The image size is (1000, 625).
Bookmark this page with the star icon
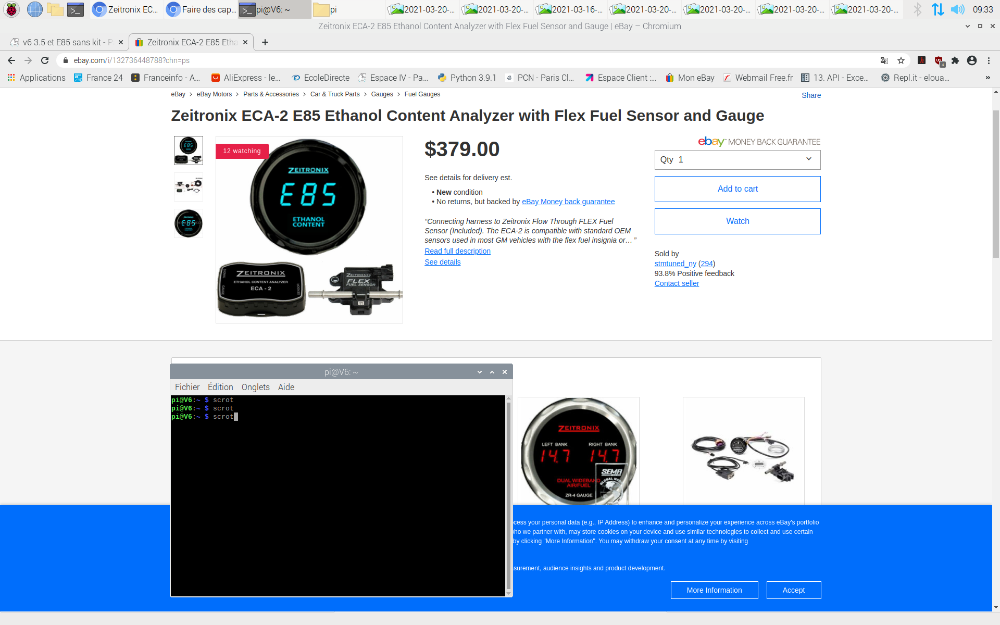click(x=901, y=60)
